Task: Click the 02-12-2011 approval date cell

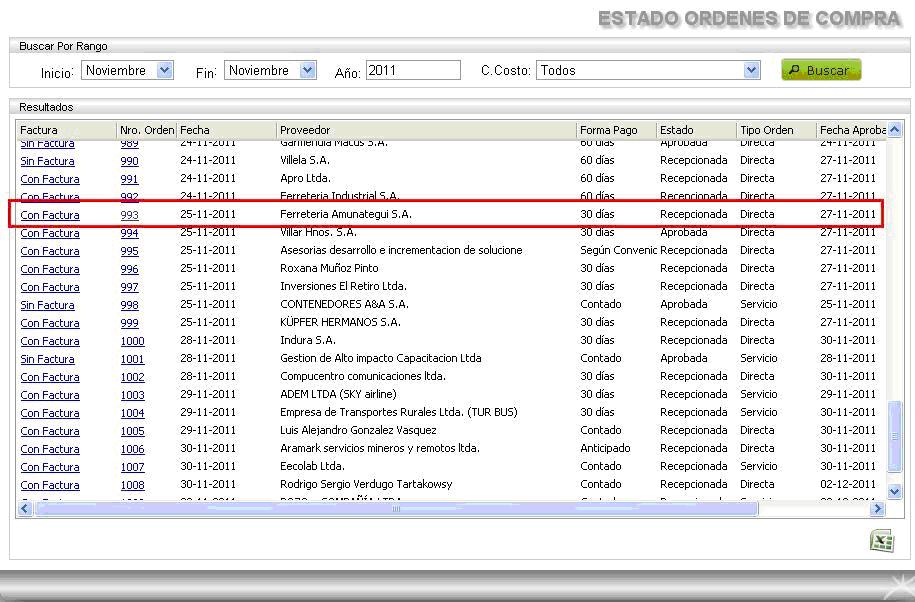Action: point(848,484)
